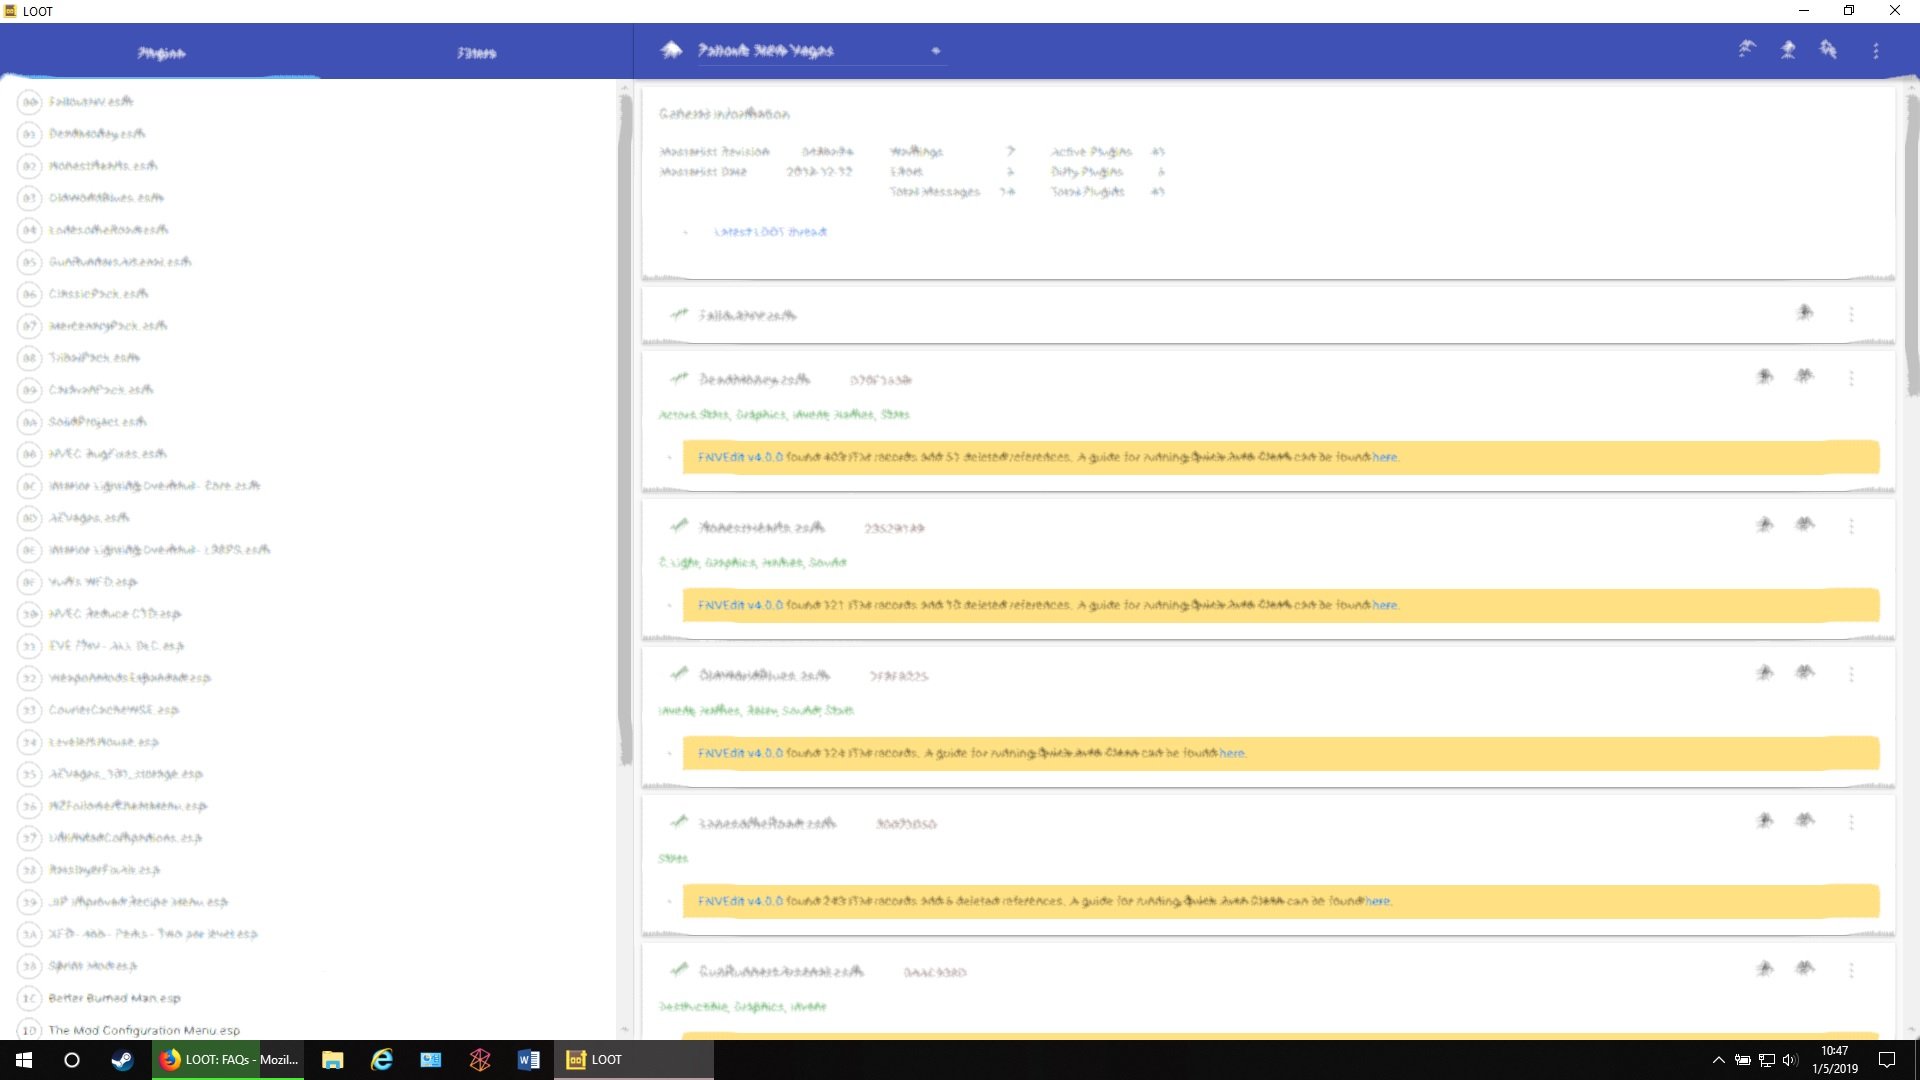Click the sidebar plugin list scrollbar

coord(625,430)
